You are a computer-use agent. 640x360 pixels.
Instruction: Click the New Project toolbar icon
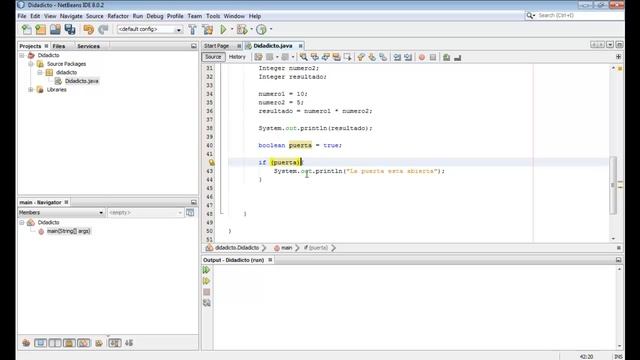tap(40, 29)
